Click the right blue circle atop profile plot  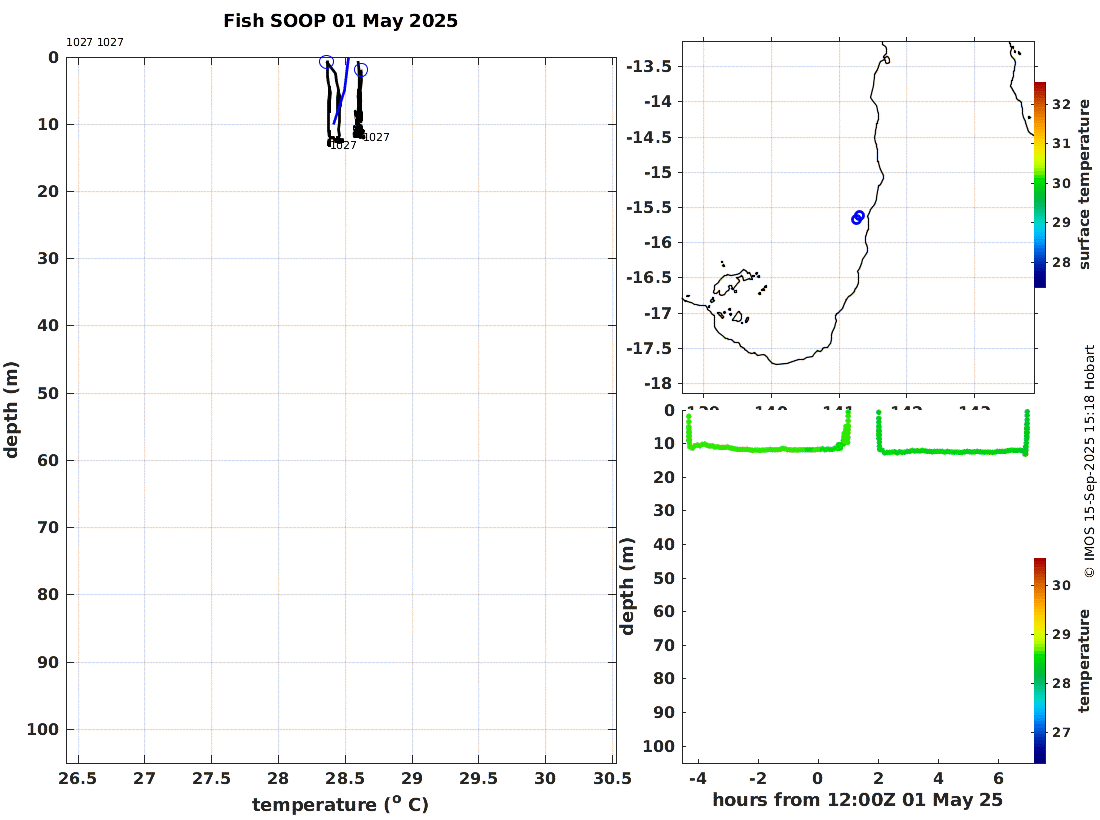point(361,69)
